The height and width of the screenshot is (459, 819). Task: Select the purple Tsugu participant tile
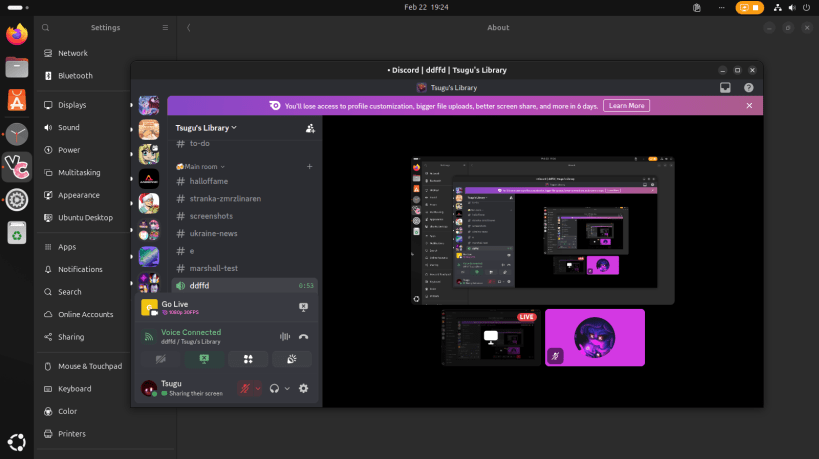(595, 337)
